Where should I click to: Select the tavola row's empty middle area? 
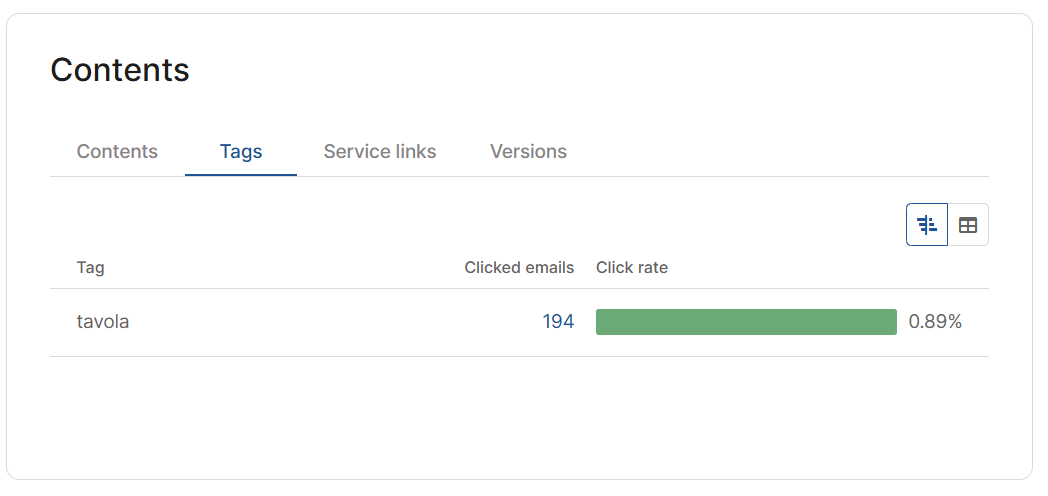click(x=334, y=322)
